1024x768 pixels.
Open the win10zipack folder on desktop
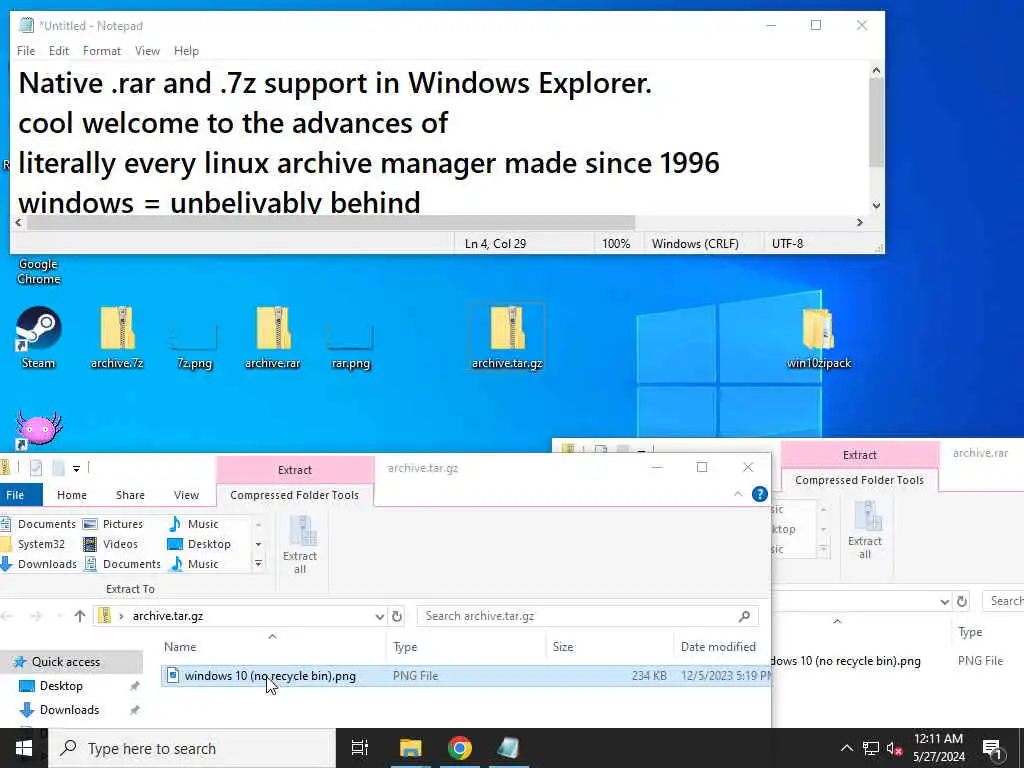point(819,338)
